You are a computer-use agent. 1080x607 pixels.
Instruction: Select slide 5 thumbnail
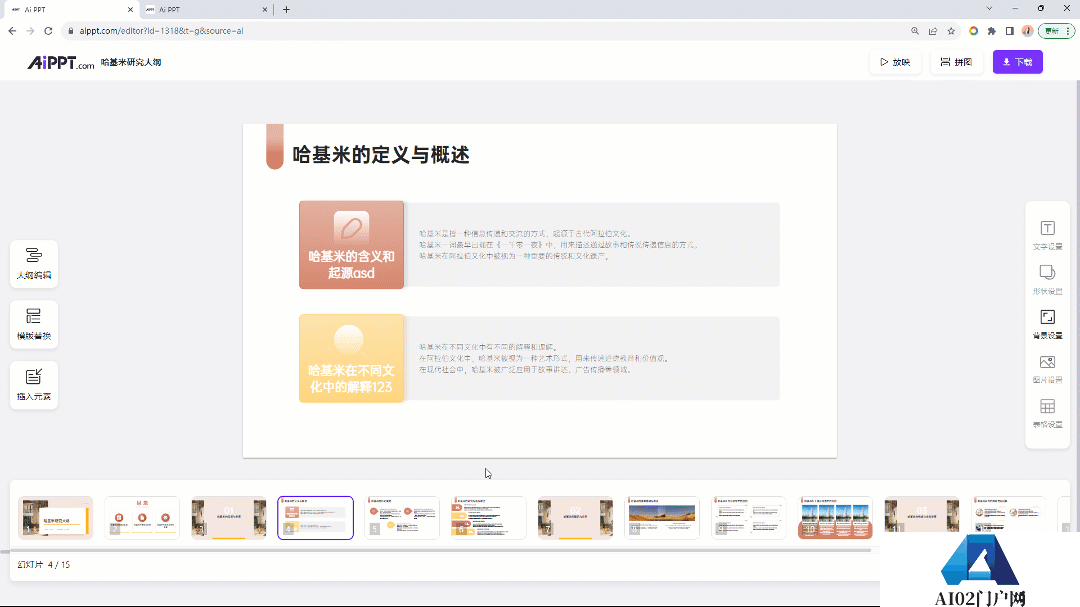point(402,517)
